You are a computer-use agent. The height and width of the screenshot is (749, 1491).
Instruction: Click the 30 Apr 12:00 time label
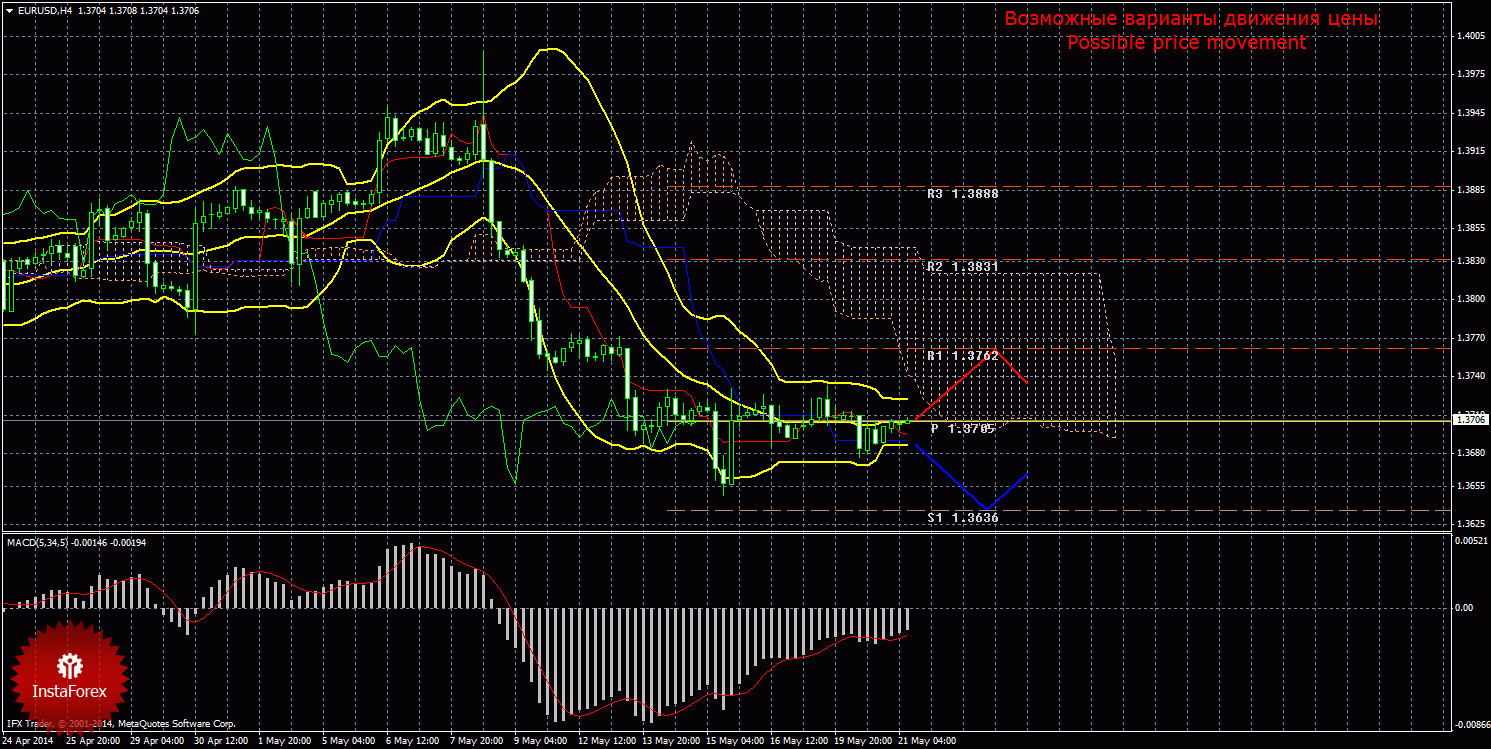(x=222, y=742)
